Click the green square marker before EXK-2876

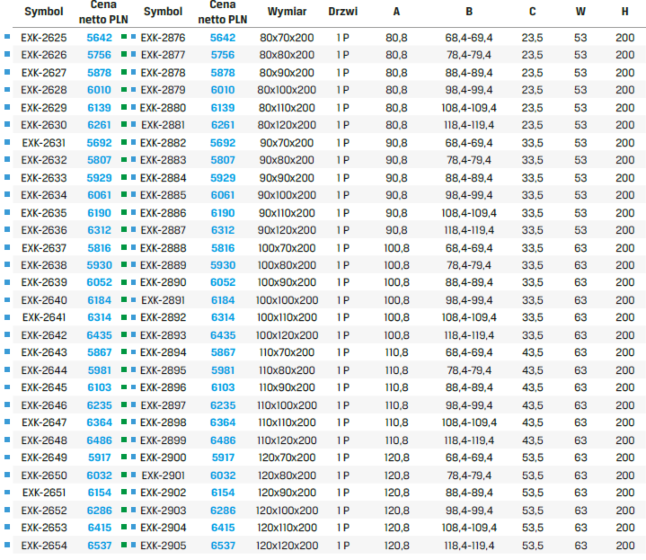[124, 37]
